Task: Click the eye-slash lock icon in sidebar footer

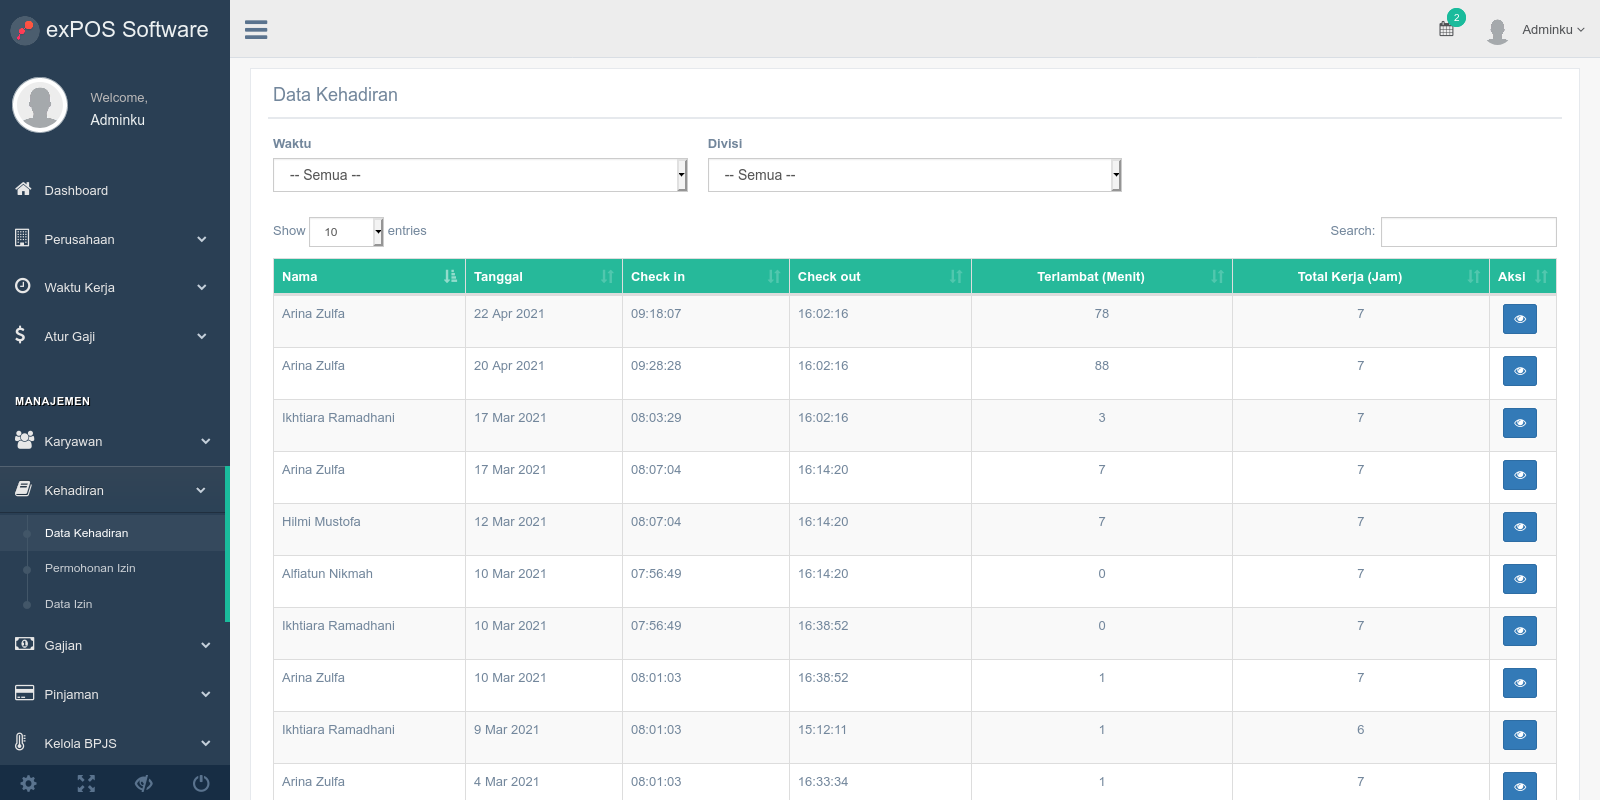Action: pos(144,783)
